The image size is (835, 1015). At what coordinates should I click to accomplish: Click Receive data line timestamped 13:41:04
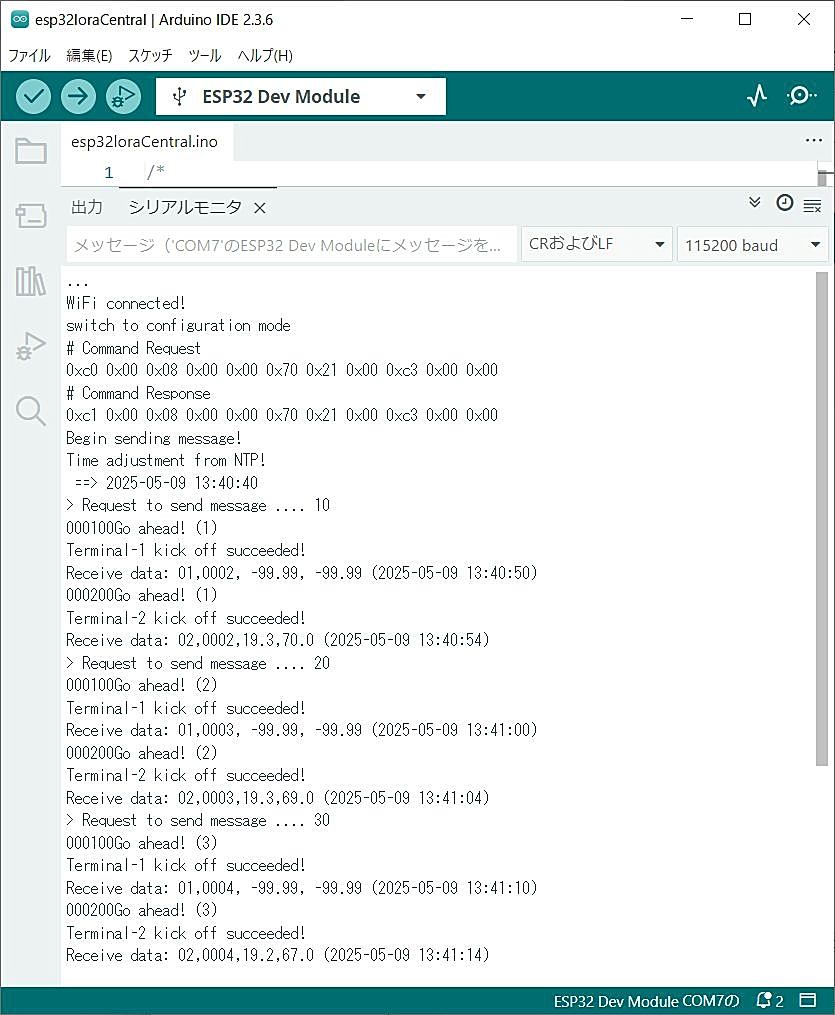pyautogui.click(x=278, y=798)
